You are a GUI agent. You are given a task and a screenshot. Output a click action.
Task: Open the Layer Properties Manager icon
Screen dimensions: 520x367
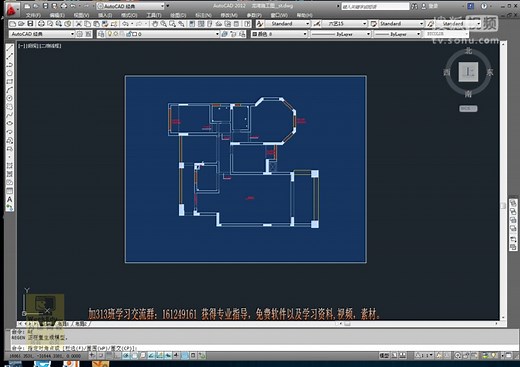point(101,34)
